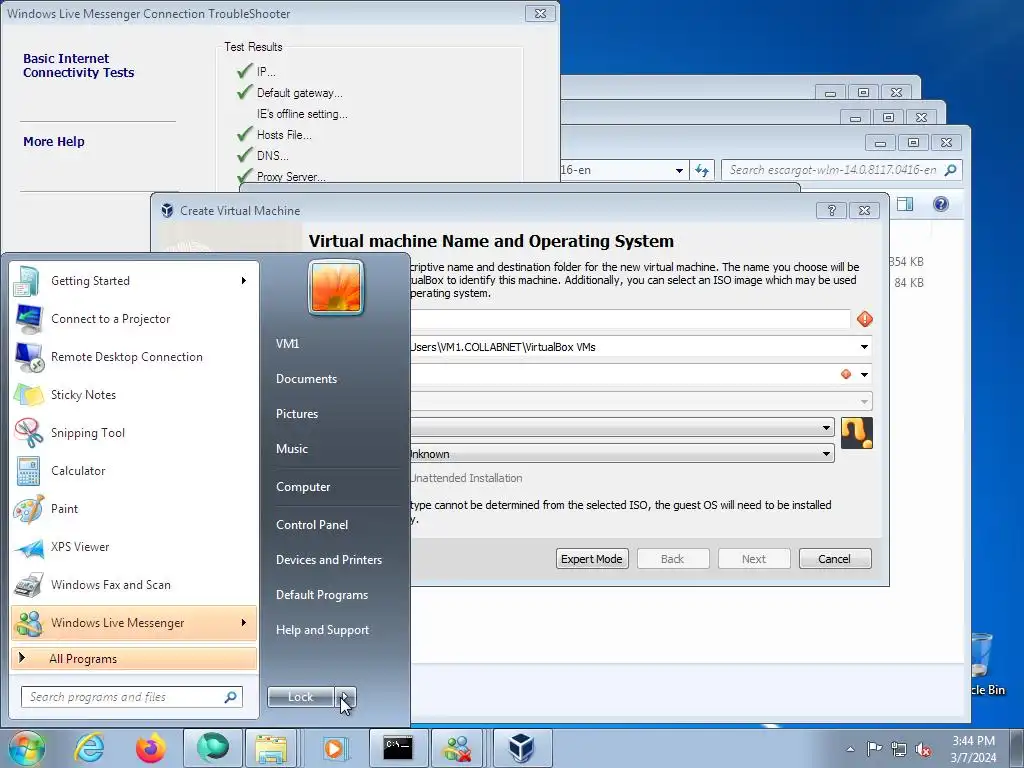The width and height of the screenshot is (1024, 768).
Task: Open Default Programs
Action: [x=321, y=595]
